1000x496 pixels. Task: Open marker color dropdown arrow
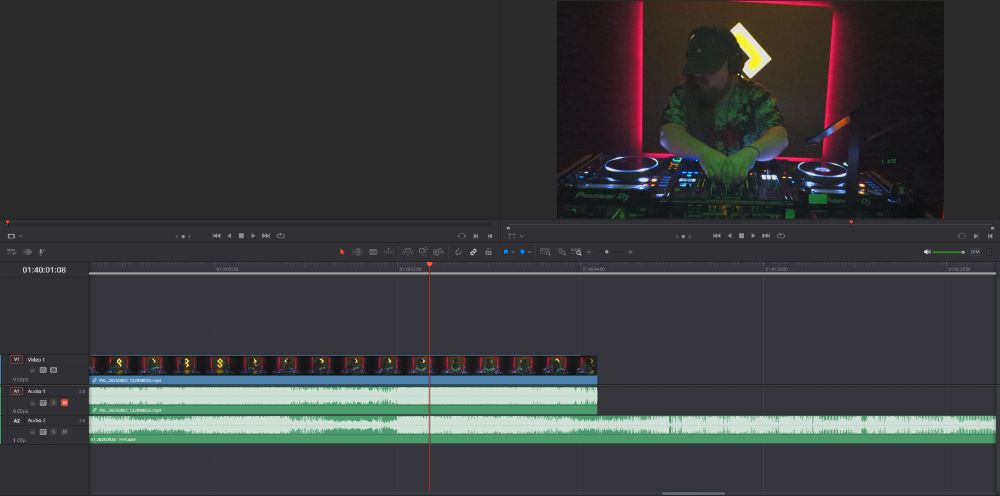coord(529,252)
